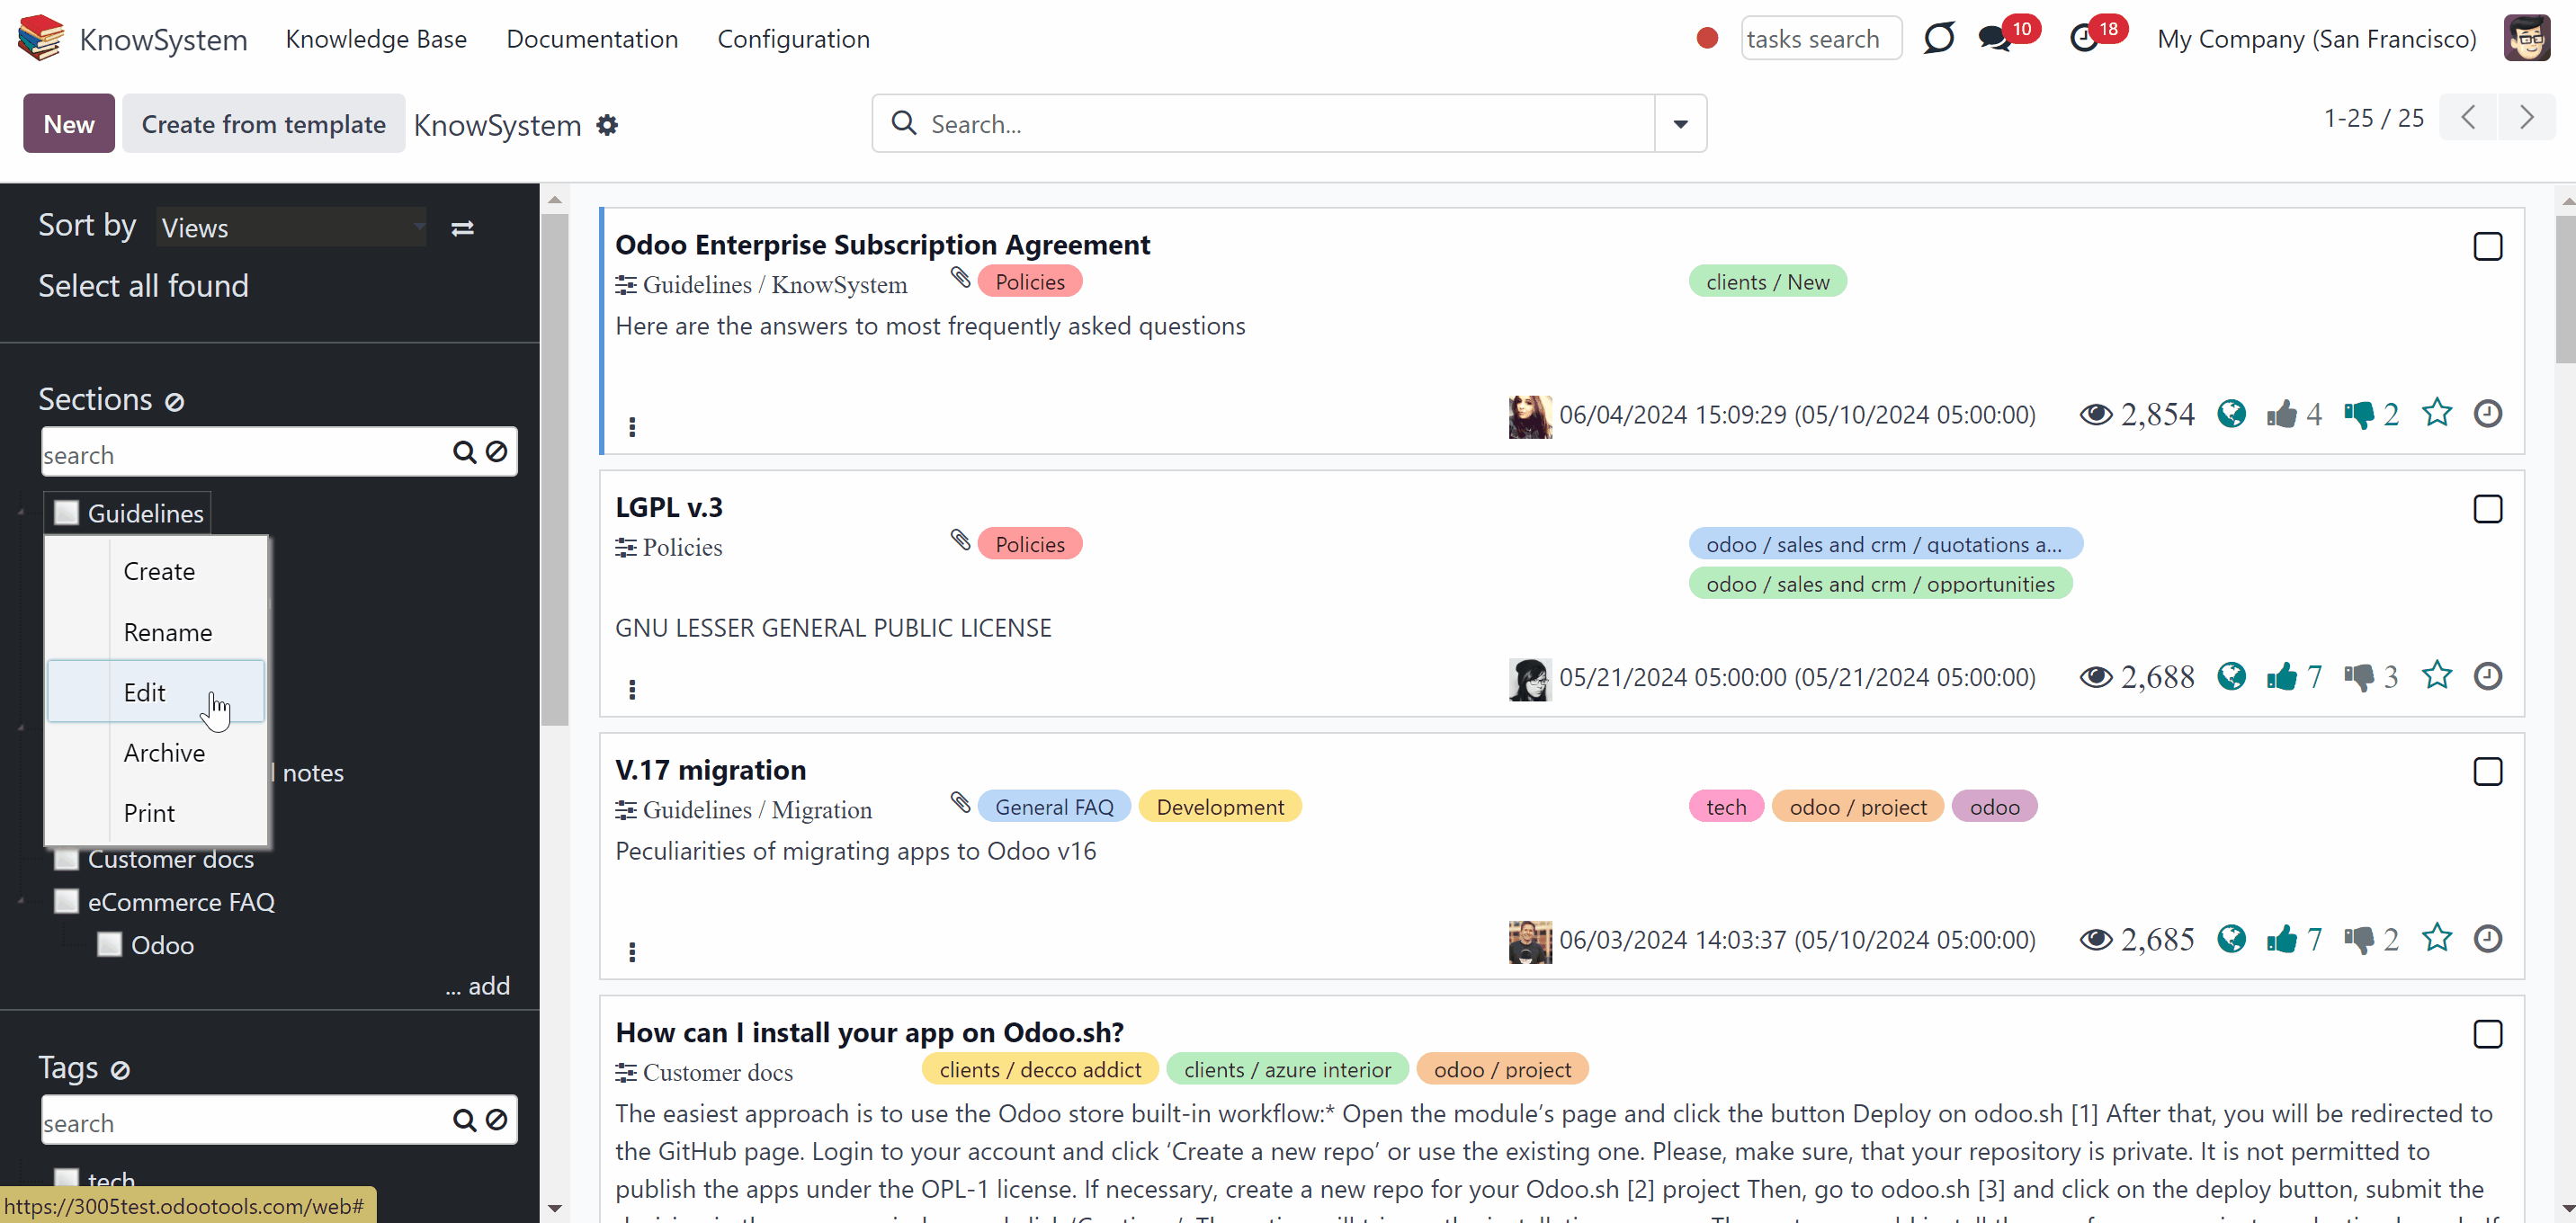2576x1223 pixels.
Task: Open the Configuration menu
Action: [793, 39]
